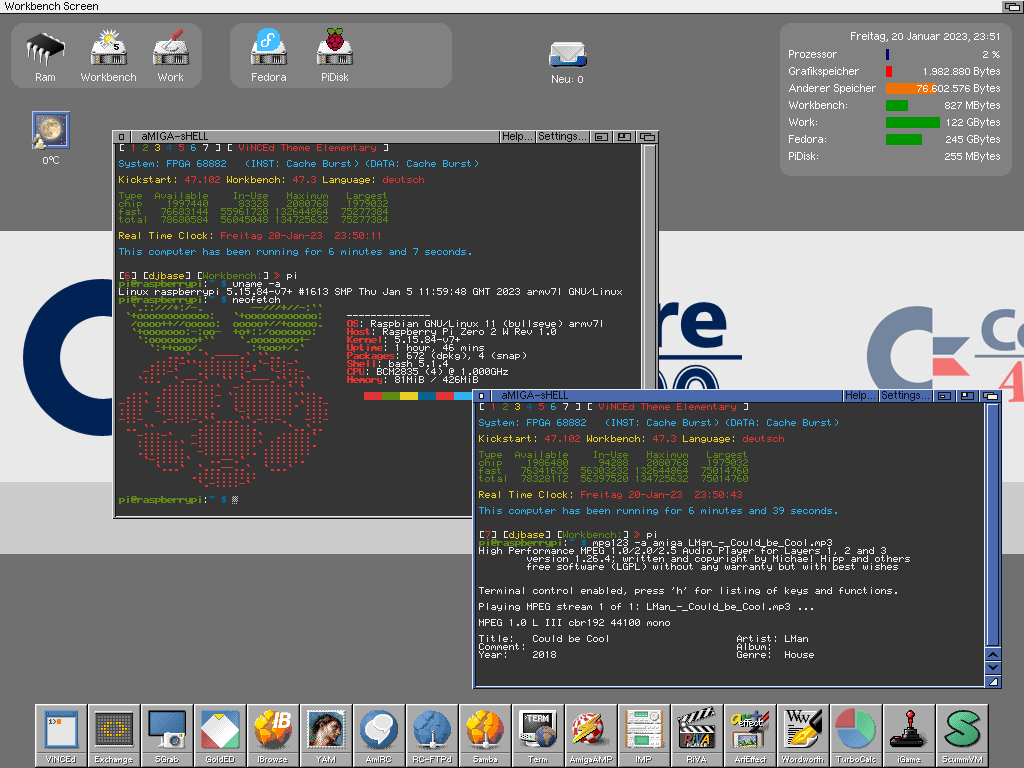The image size is (1024, 768).
Task: Click the back shell window title bar
Action: (x=313, y=136)
